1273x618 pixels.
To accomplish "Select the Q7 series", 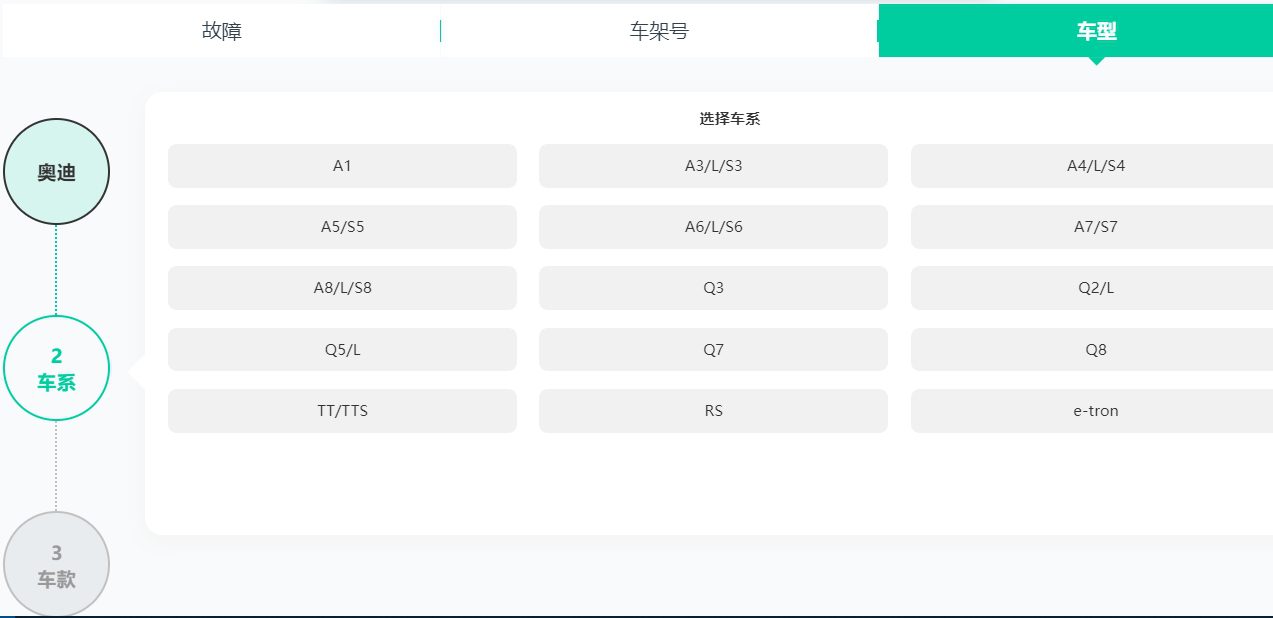I will [x=713, y=349].
